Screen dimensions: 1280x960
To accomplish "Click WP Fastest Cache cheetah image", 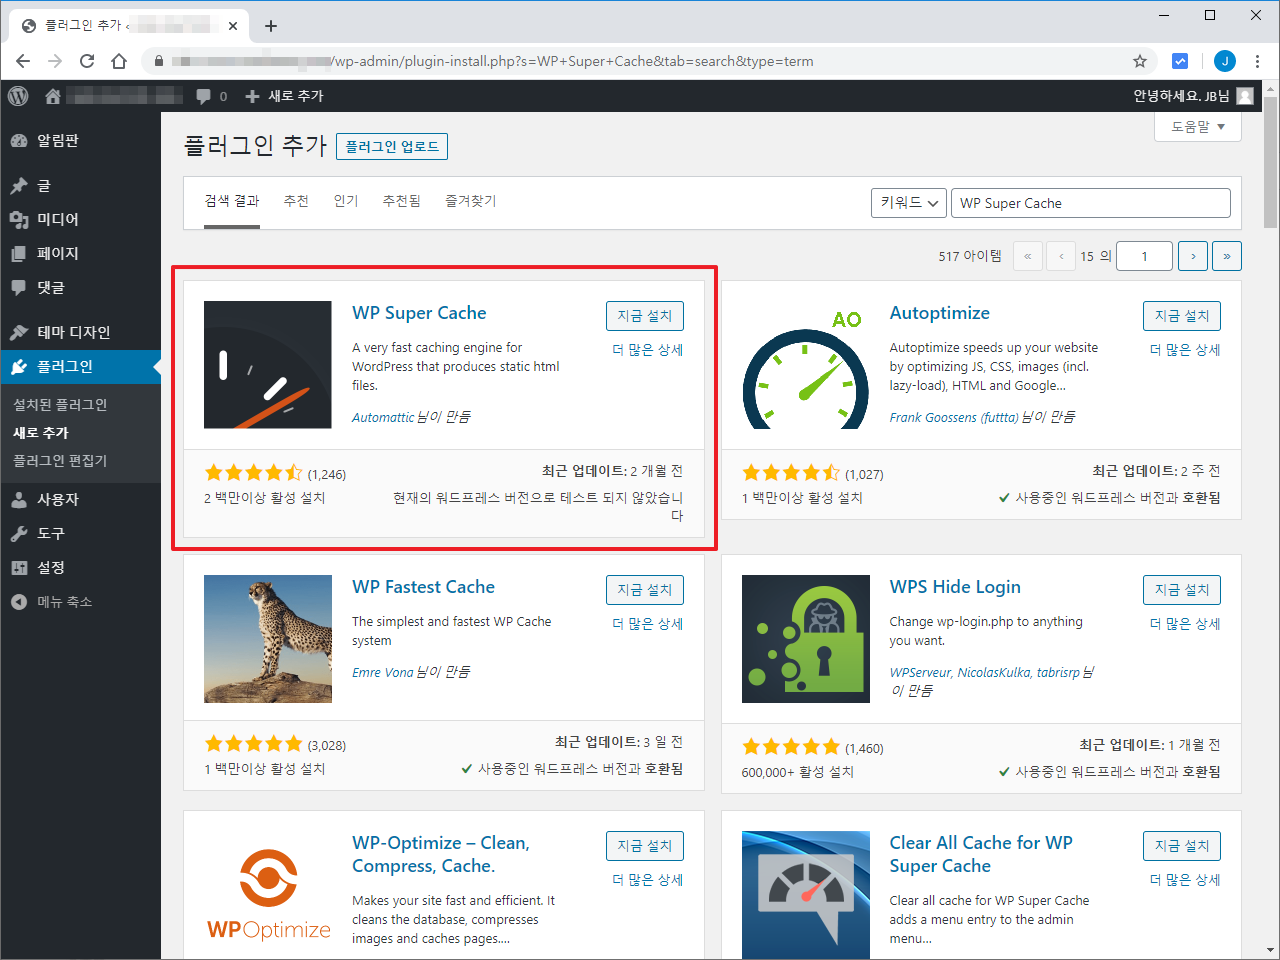I will tap(268, 639).
